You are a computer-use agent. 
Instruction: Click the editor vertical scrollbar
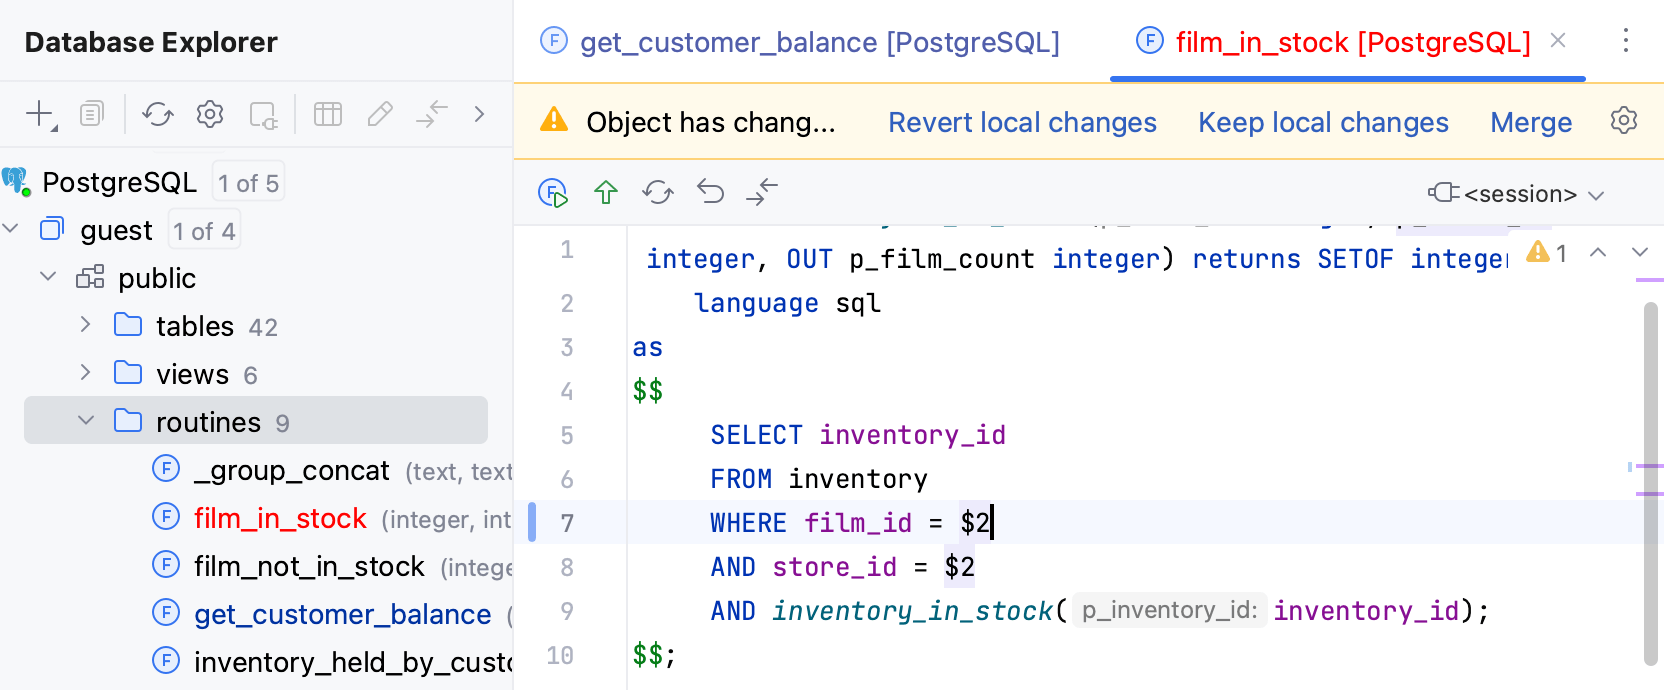(x=1650, y=480)
